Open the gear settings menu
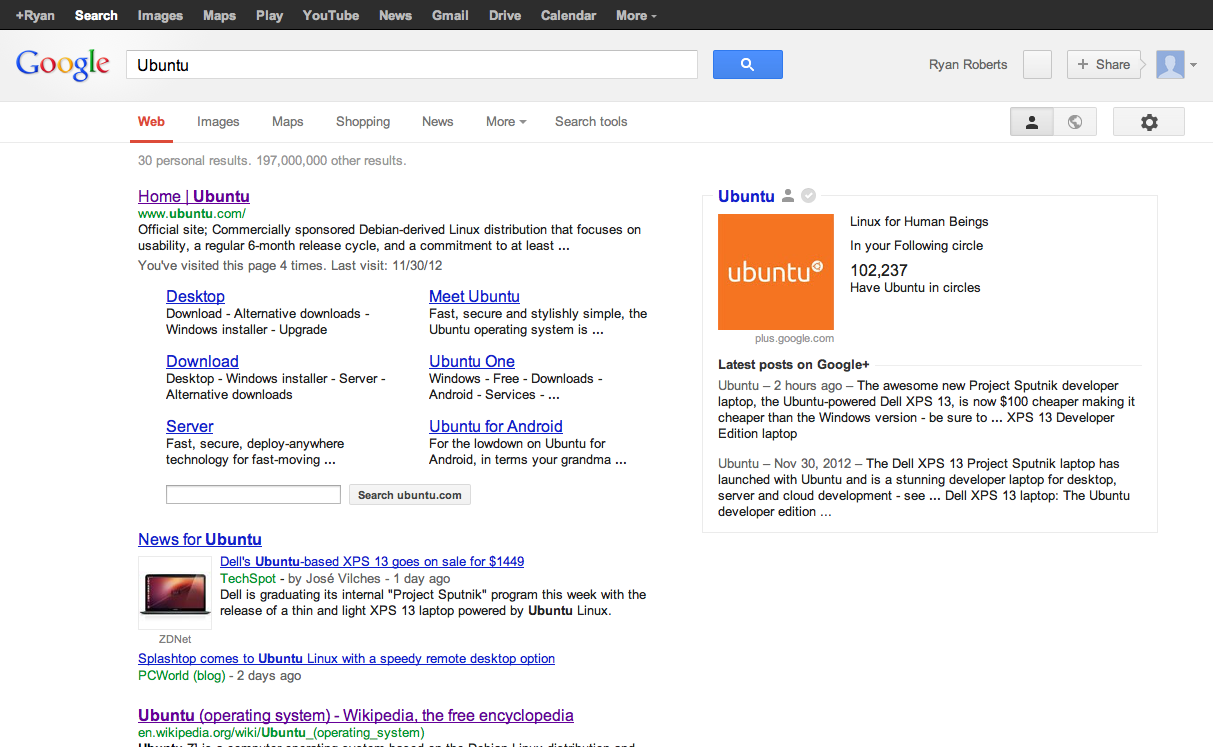 click(x=1149, y=122)
